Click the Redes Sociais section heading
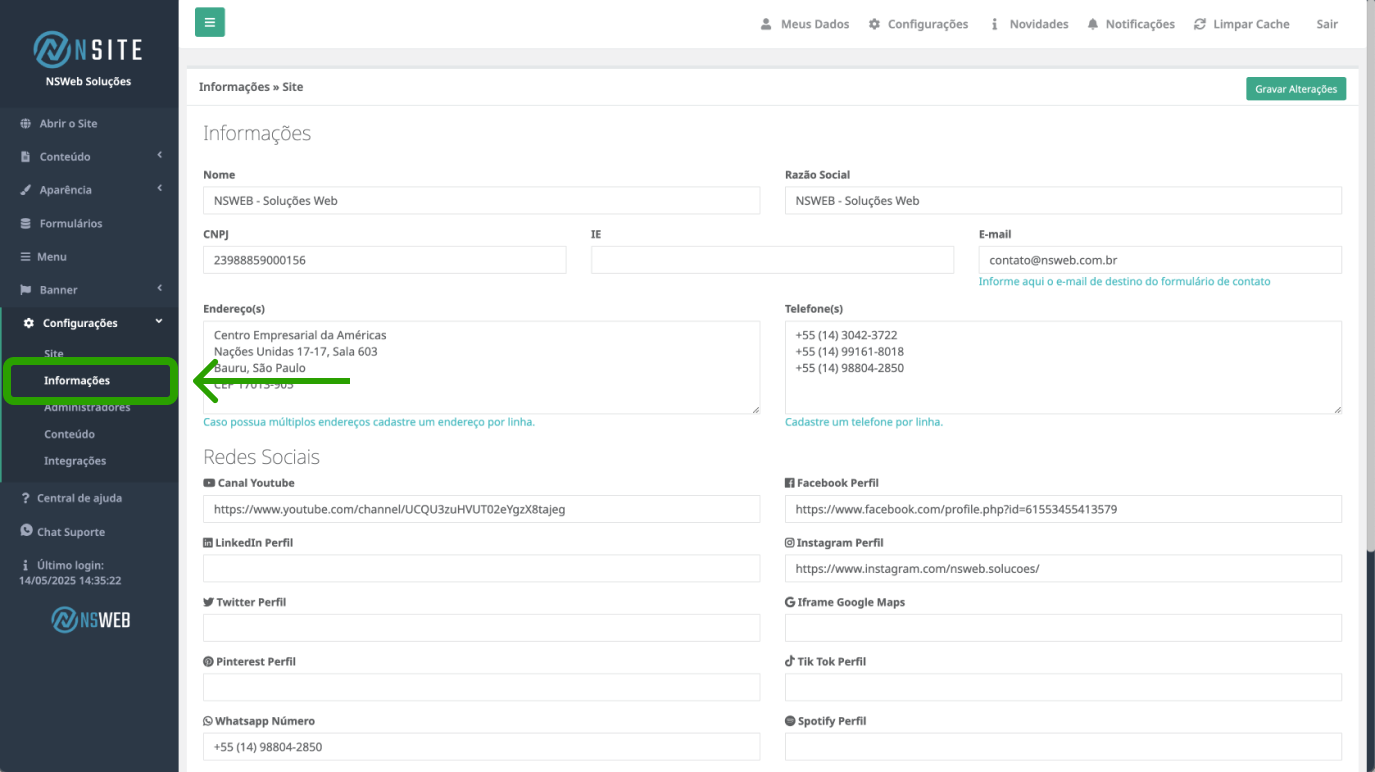This screenshot has height=772, width=1375. click(261, 457)
